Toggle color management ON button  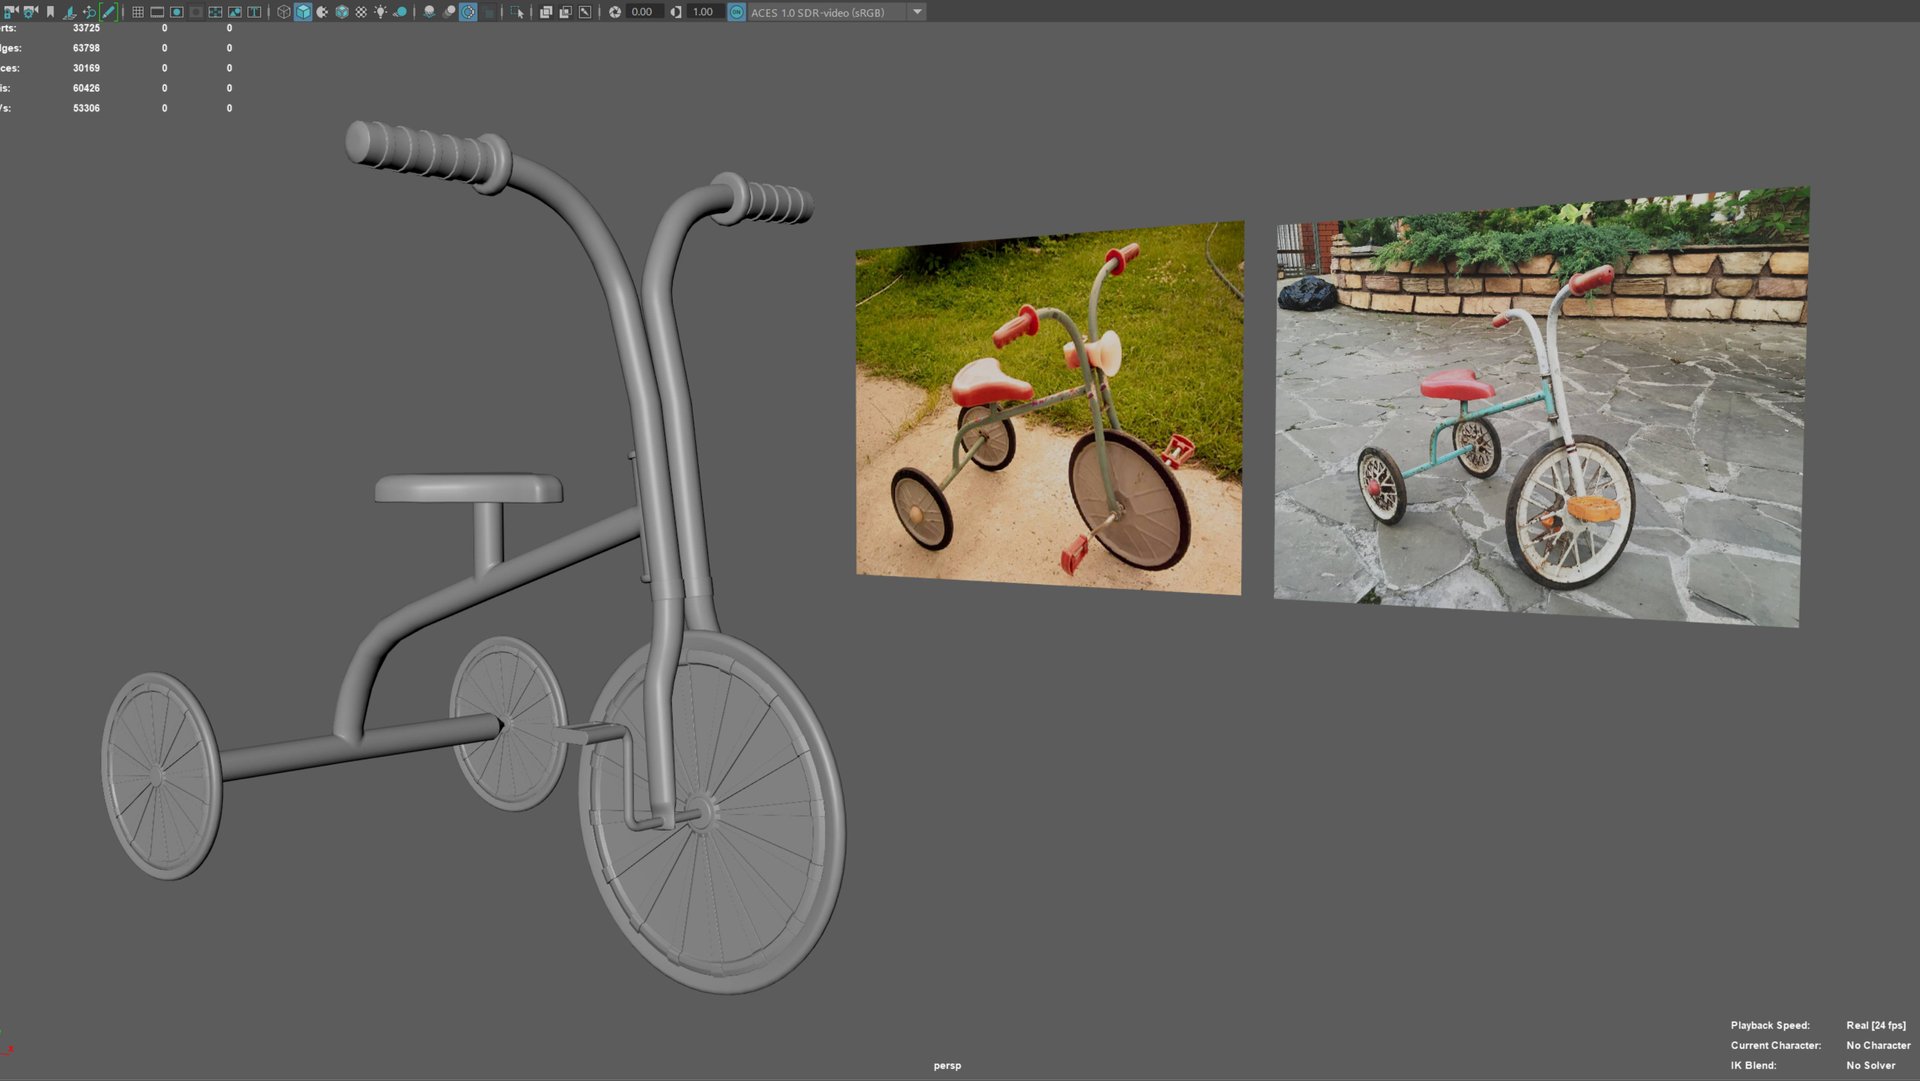[737, 12]
